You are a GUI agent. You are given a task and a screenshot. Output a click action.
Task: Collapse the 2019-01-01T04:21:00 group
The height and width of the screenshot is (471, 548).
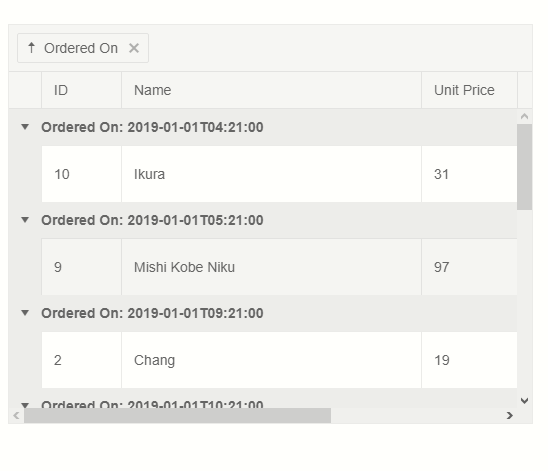[x=25, y=127]
